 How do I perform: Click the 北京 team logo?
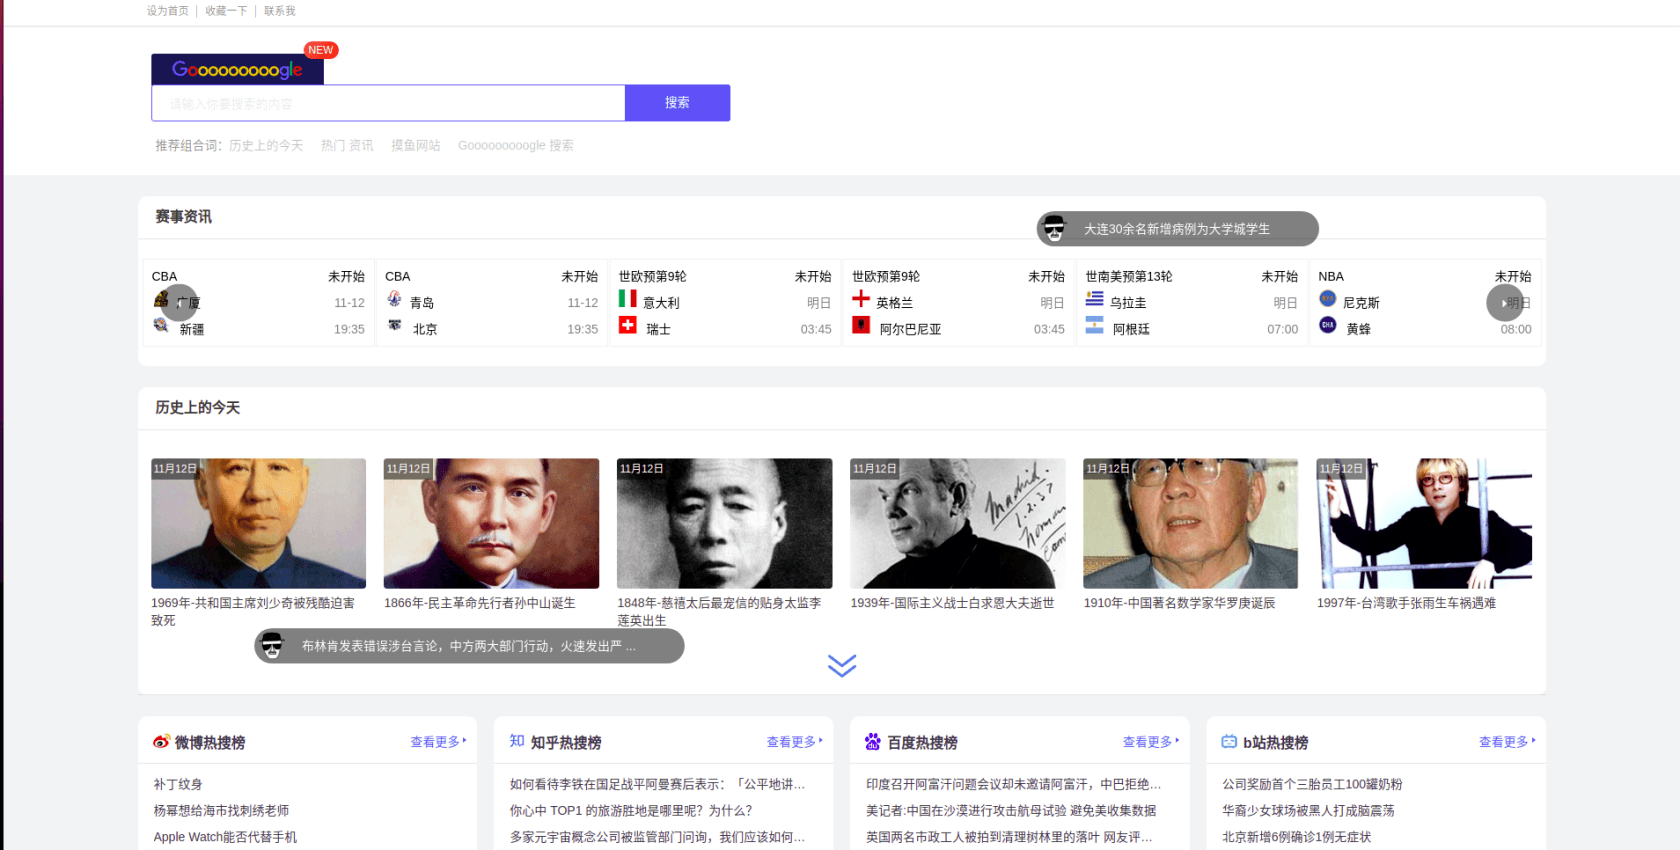tap(394, 325)
